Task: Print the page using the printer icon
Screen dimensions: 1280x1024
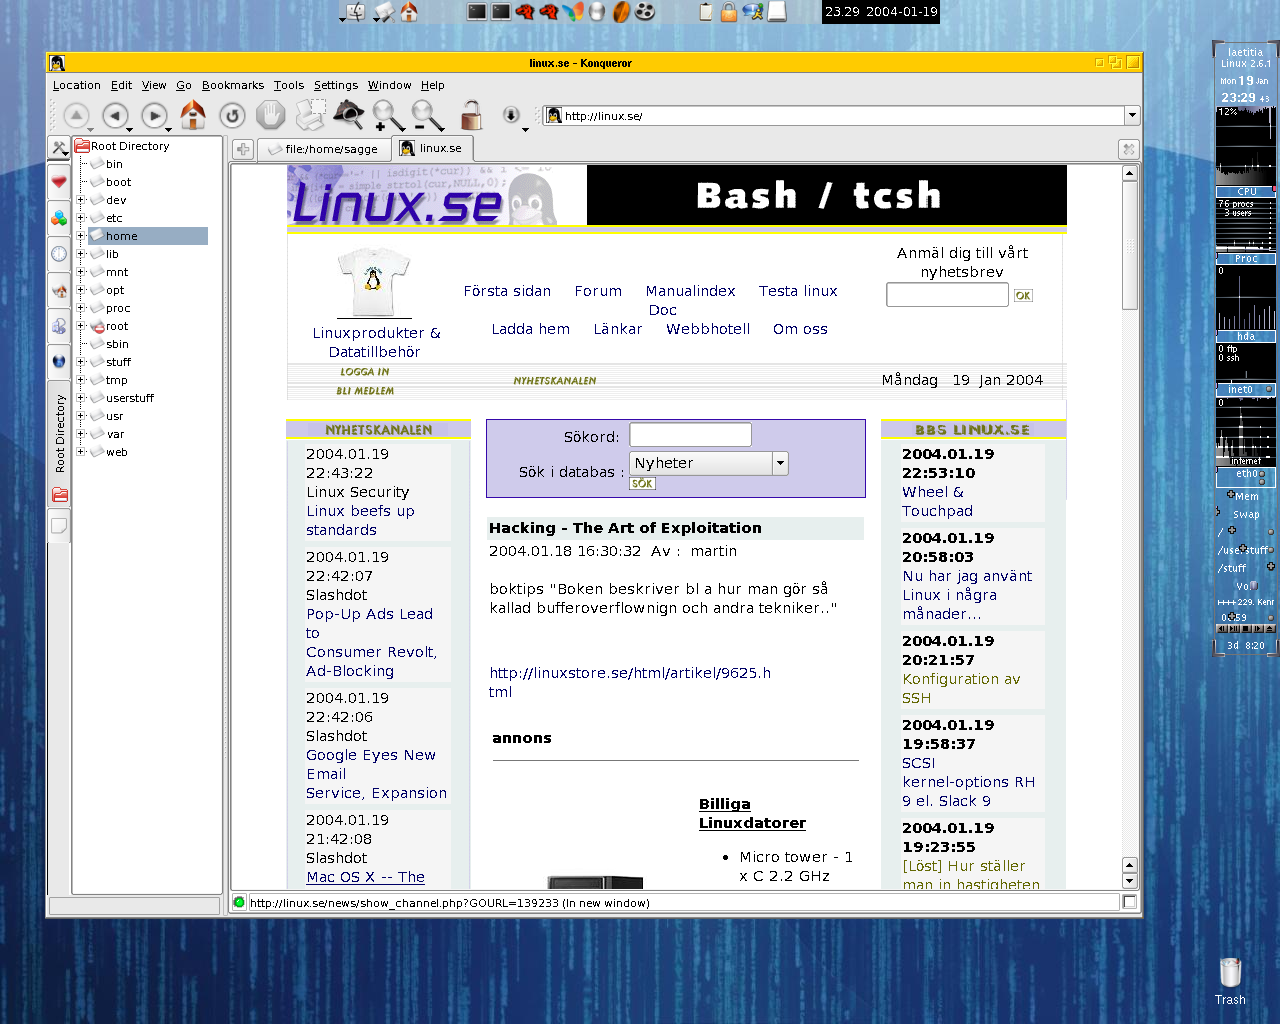Action: [310, 115]
